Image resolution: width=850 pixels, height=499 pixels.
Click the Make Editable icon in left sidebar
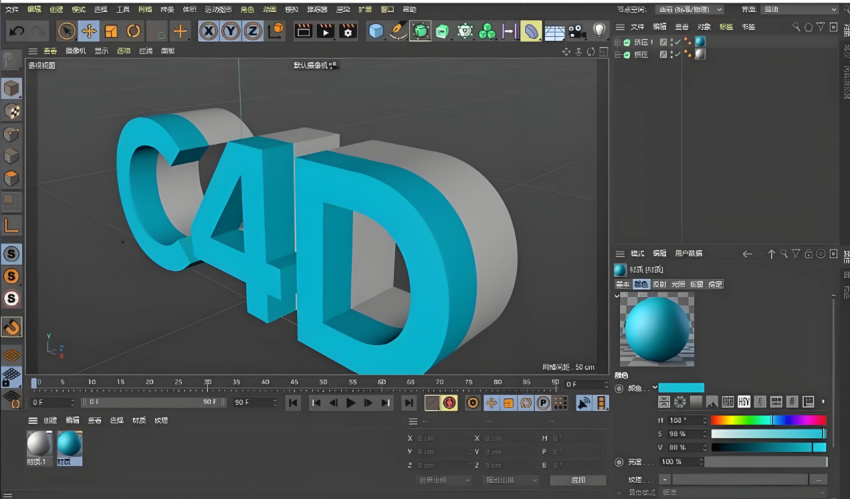(11, 61)
